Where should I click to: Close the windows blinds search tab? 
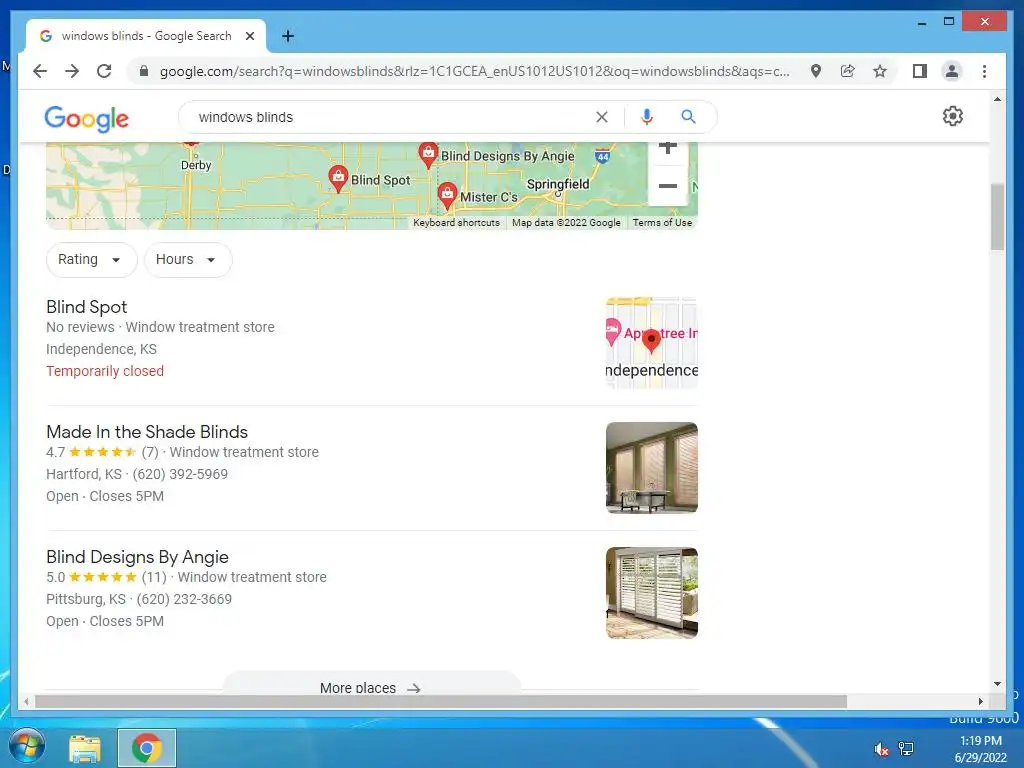249,36
